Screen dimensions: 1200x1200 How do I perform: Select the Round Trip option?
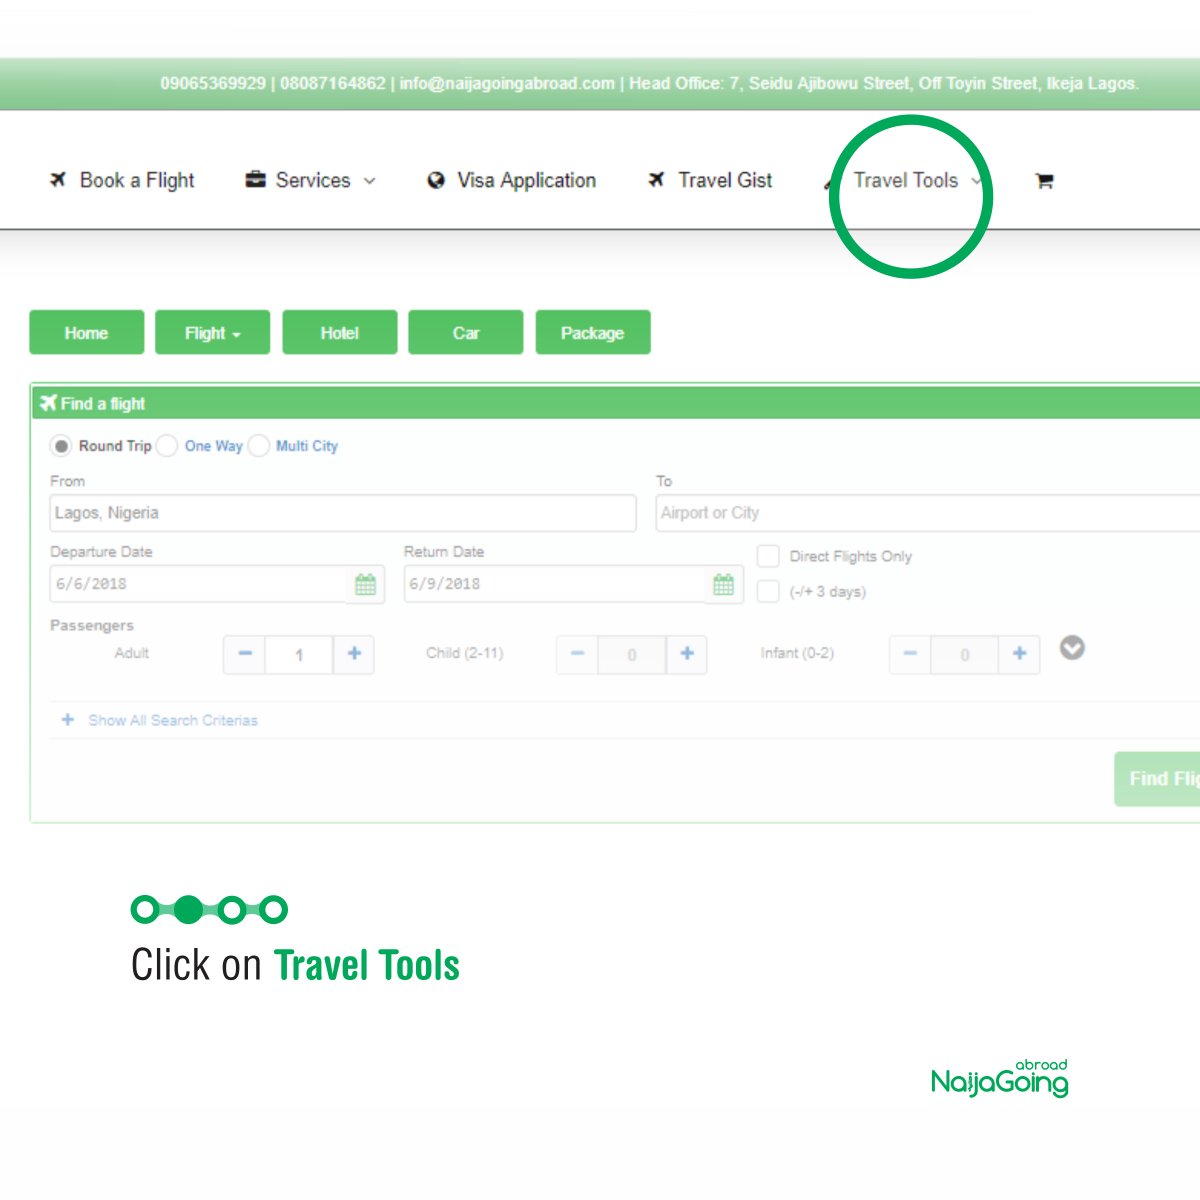pyautogui.click(x=62, y=446)
